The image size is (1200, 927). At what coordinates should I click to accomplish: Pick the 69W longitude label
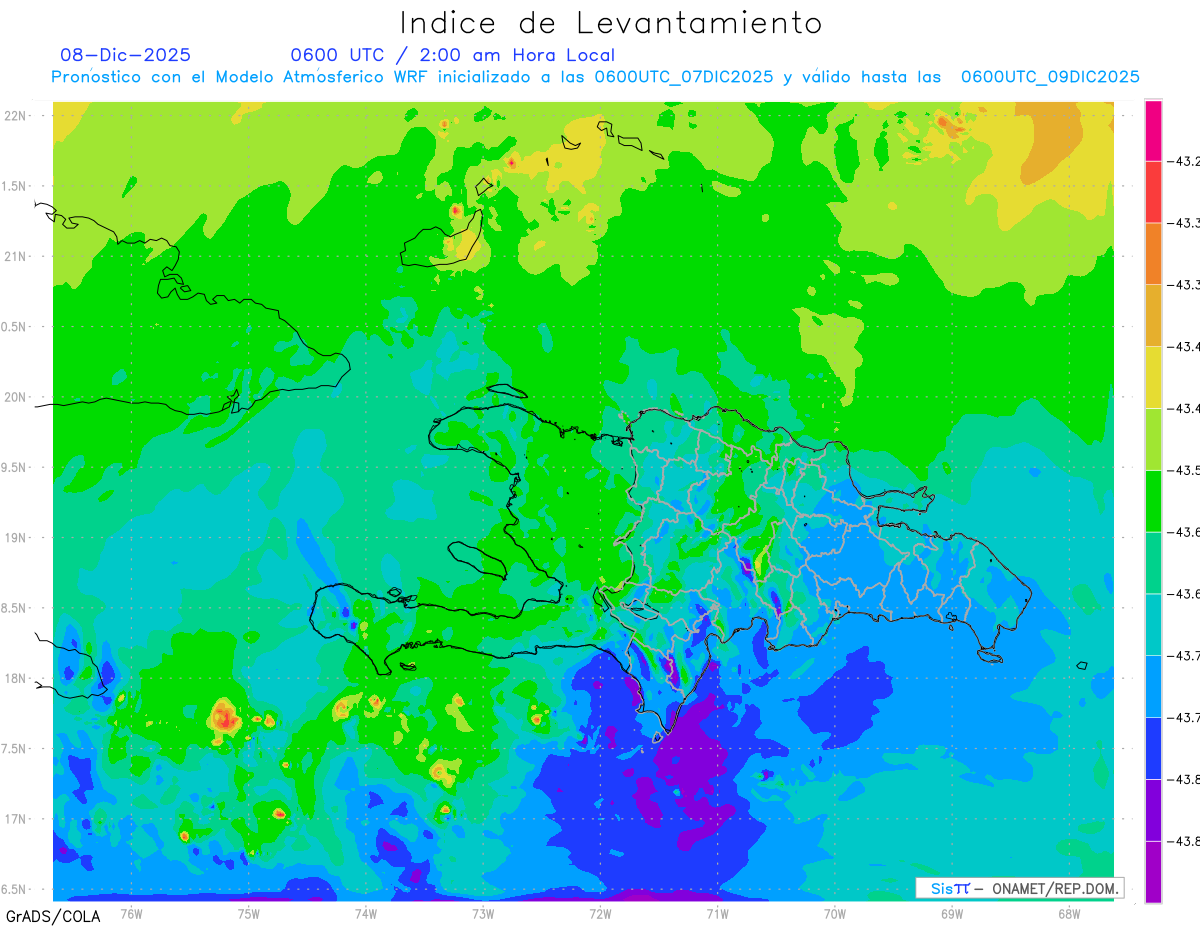pos(952,913)
